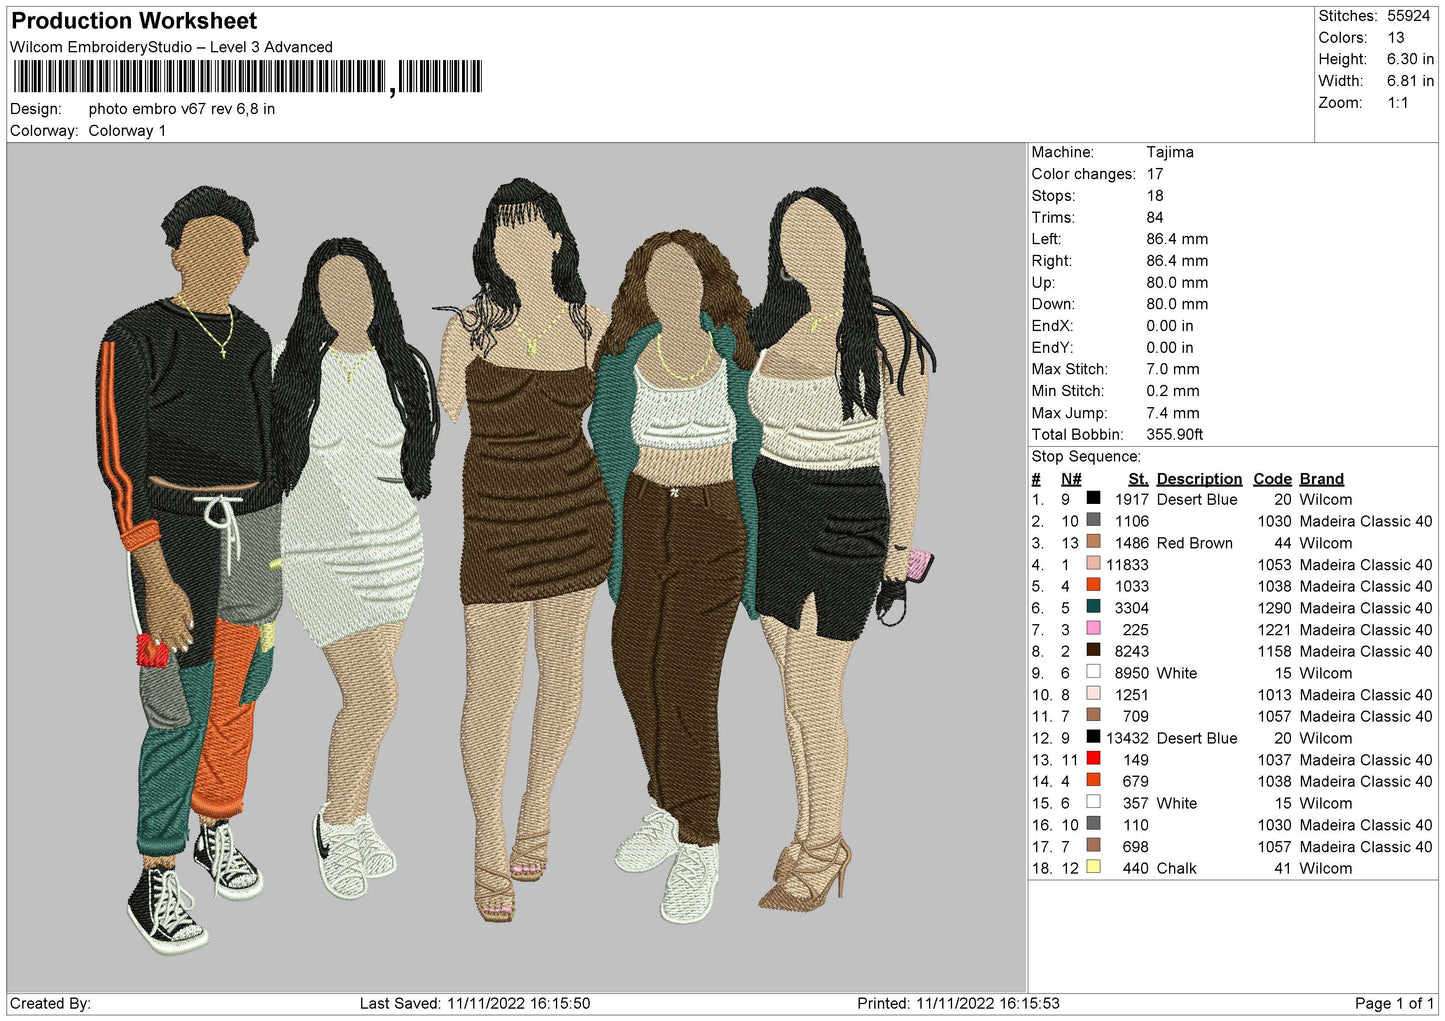Select the Left label in the machine info
The width and height of the screenshot is (1445, 1021).
pyautogui.click(x=1046, y=239)
